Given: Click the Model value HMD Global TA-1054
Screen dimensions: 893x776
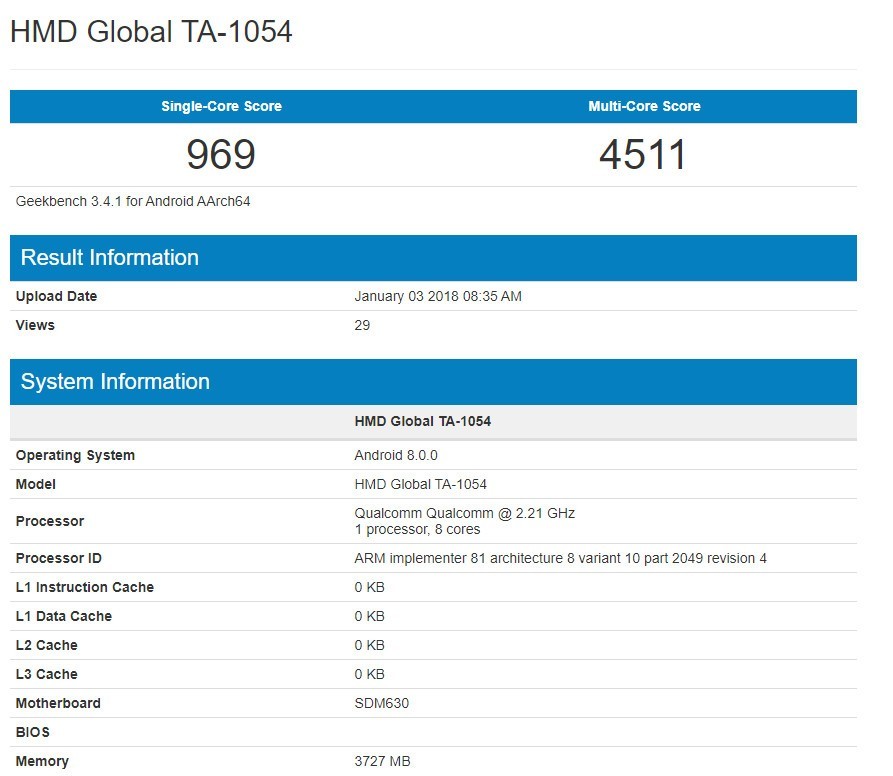Looking at the screenshot, I should point(421,484).
